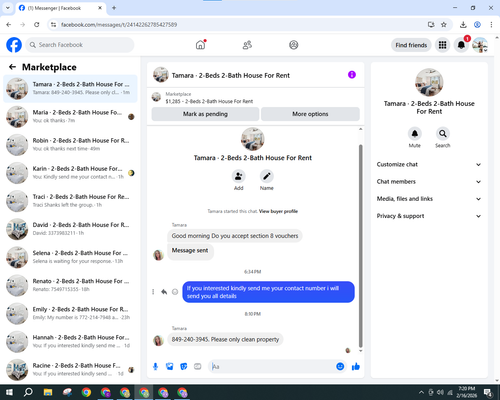The height and width of the screenshot is (400, 500).
Task: Click the chat messages scrollbar
Action: point(360,246)
